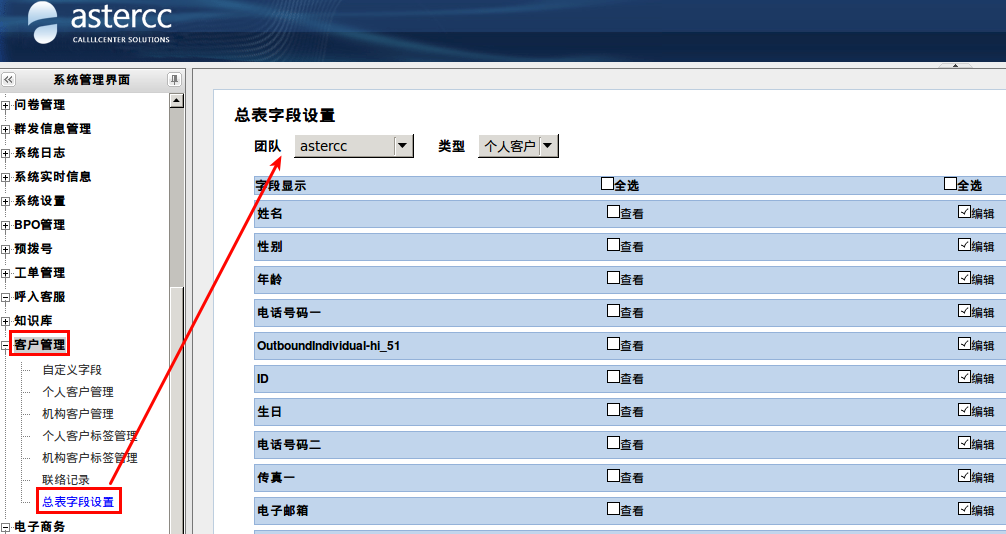The height and width of the screenshot is (534, 1006).
Task: Open the 类型 个人客户 dropdown
Action: pos(549,146)
